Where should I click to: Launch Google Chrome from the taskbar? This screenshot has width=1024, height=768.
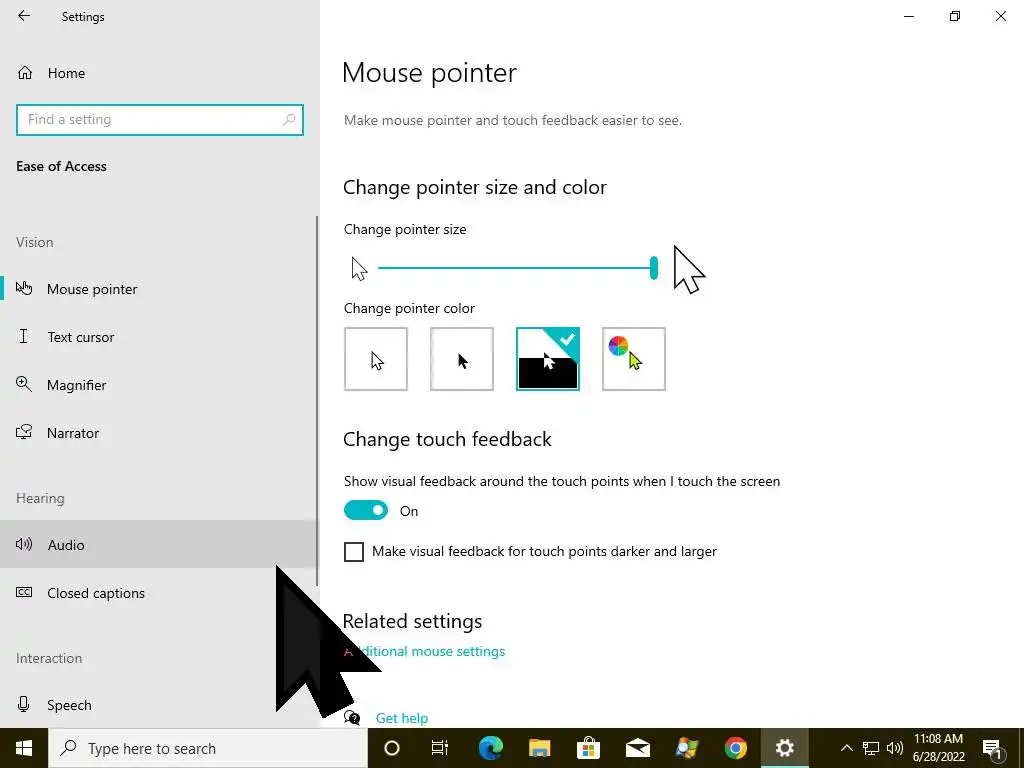click(x=735, y=748)
